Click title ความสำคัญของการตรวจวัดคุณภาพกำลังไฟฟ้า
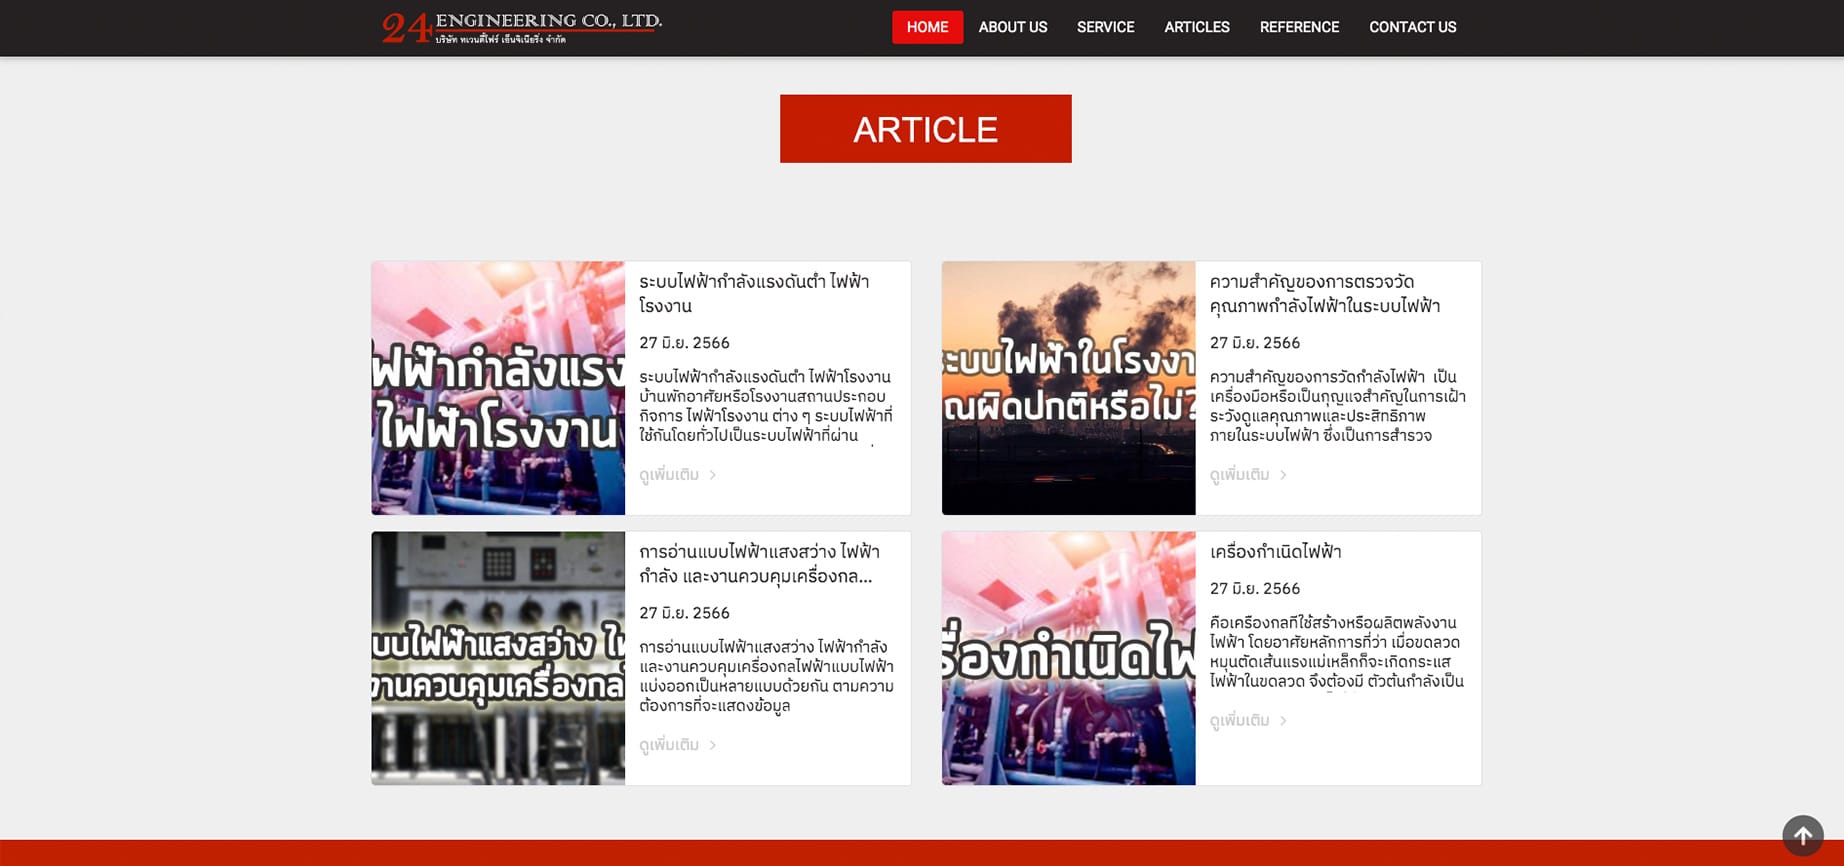Image resolution: width=1844 pixels, height=866 pixels. 1324,293
